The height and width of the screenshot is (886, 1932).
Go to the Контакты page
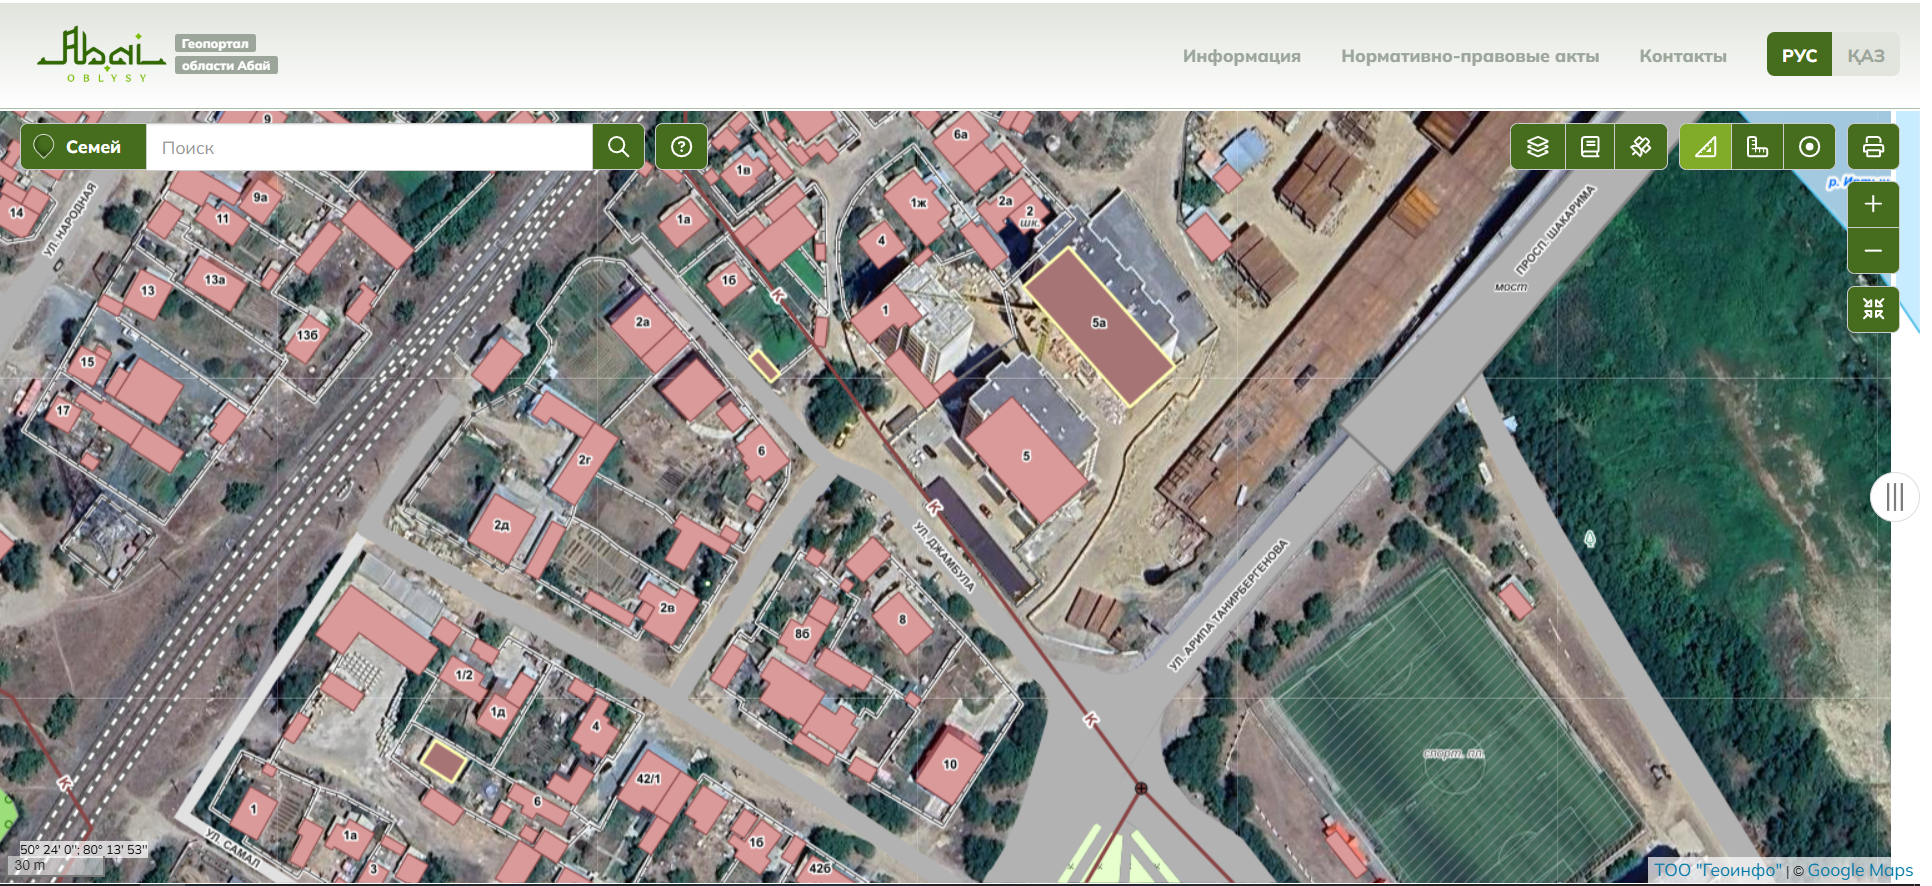1682,56
